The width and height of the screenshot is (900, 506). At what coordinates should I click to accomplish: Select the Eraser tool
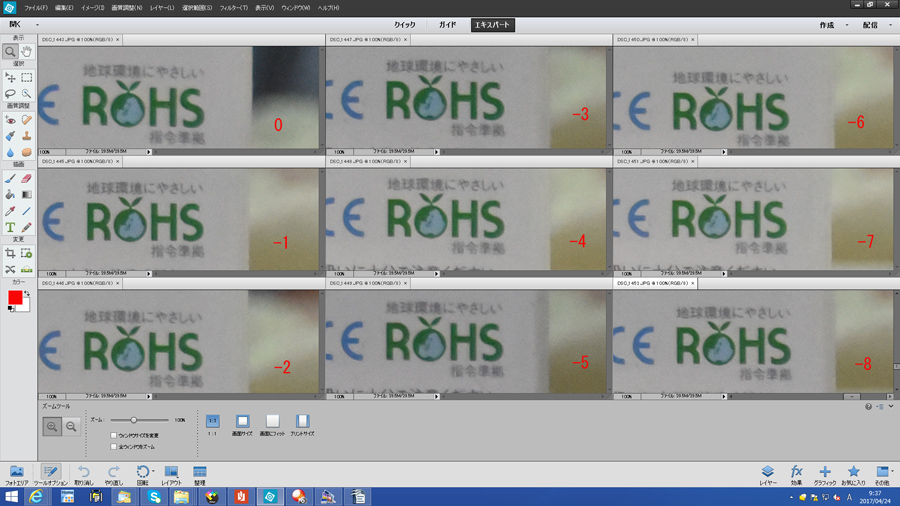(27, 179)
